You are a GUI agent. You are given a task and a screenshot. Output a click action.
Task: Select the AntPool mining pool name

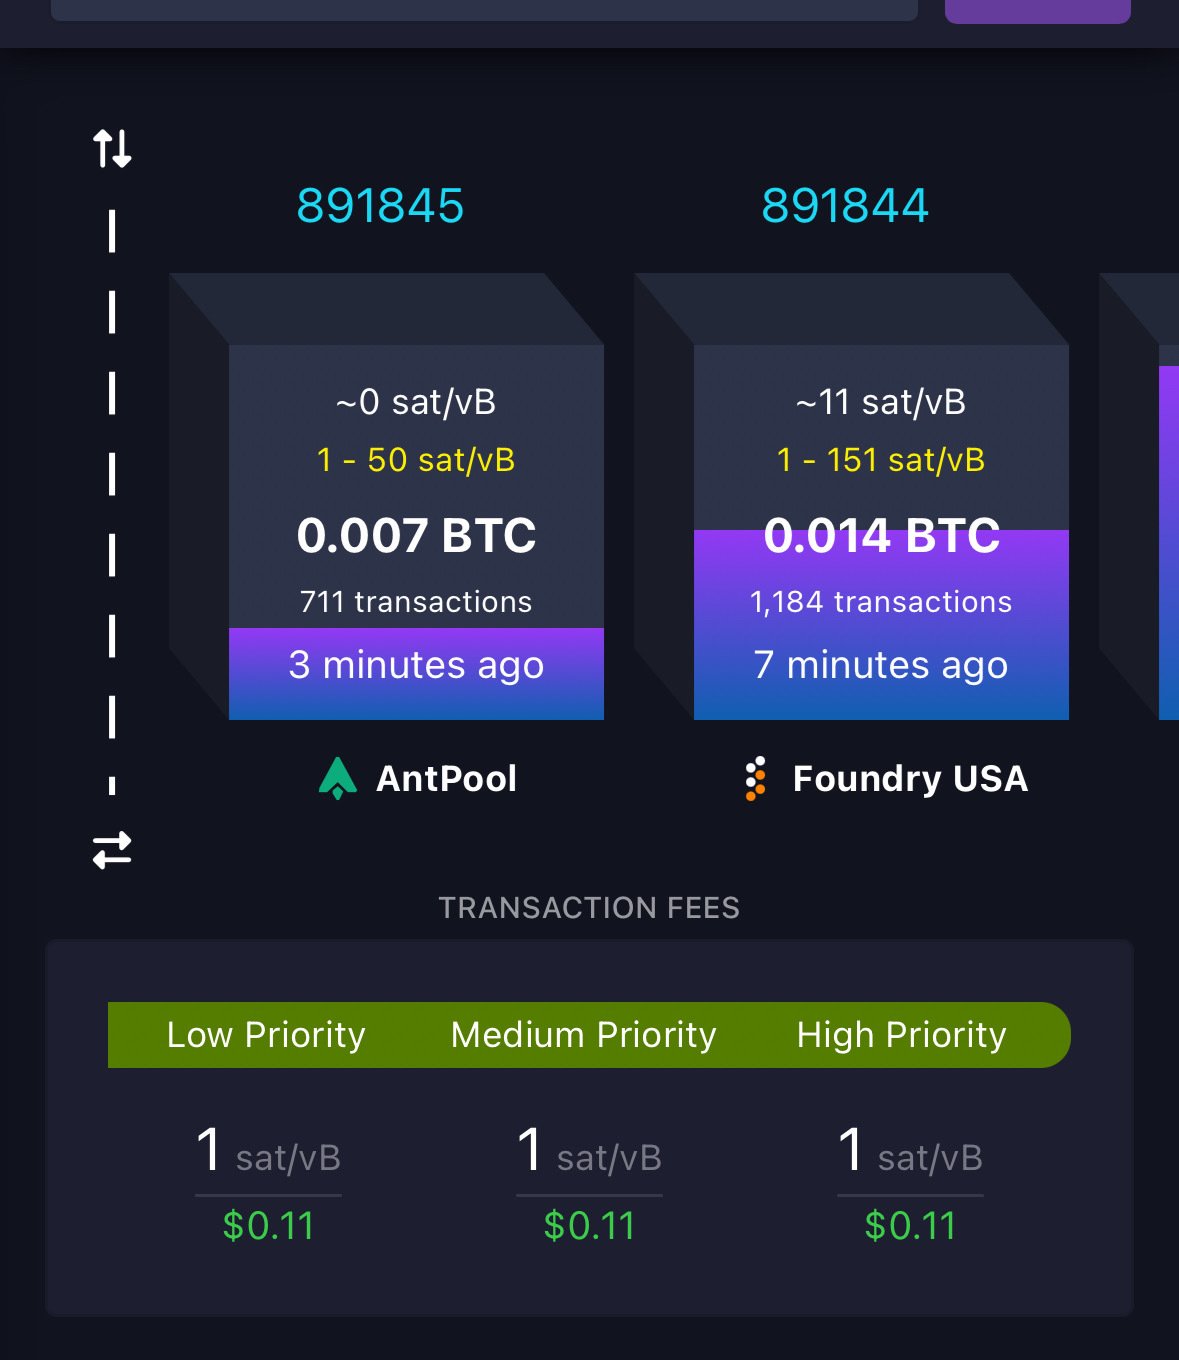click(446, 778)
